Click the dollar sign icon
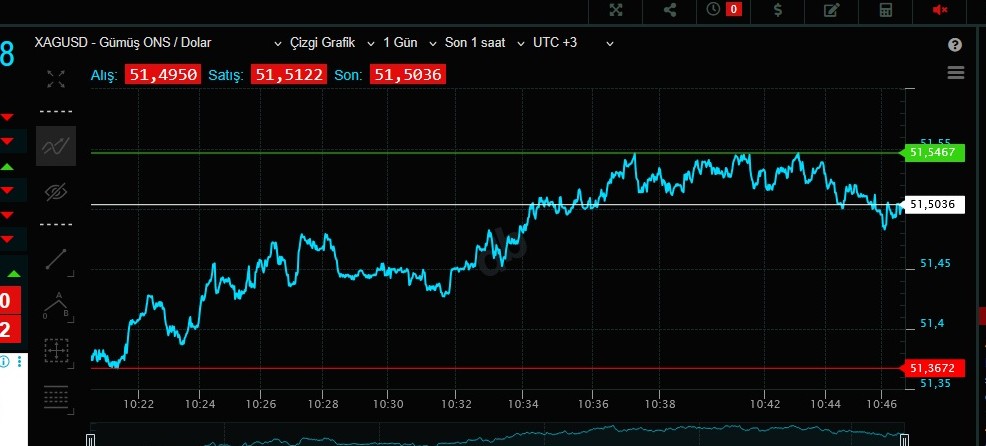Screen dimensions: 986x446 (778, 10)
